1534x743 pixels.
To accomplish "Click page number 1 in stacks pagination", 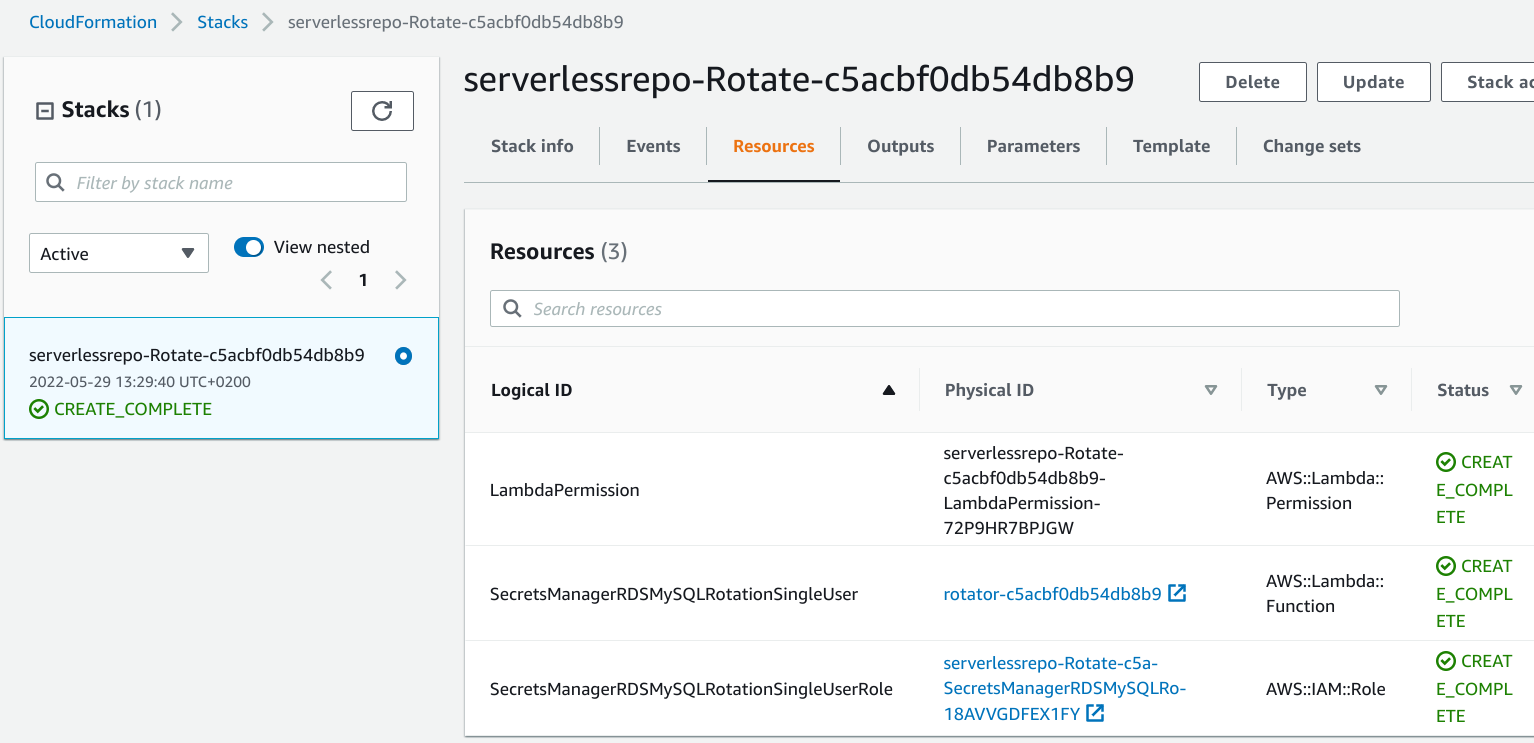I will pos(363,280).
